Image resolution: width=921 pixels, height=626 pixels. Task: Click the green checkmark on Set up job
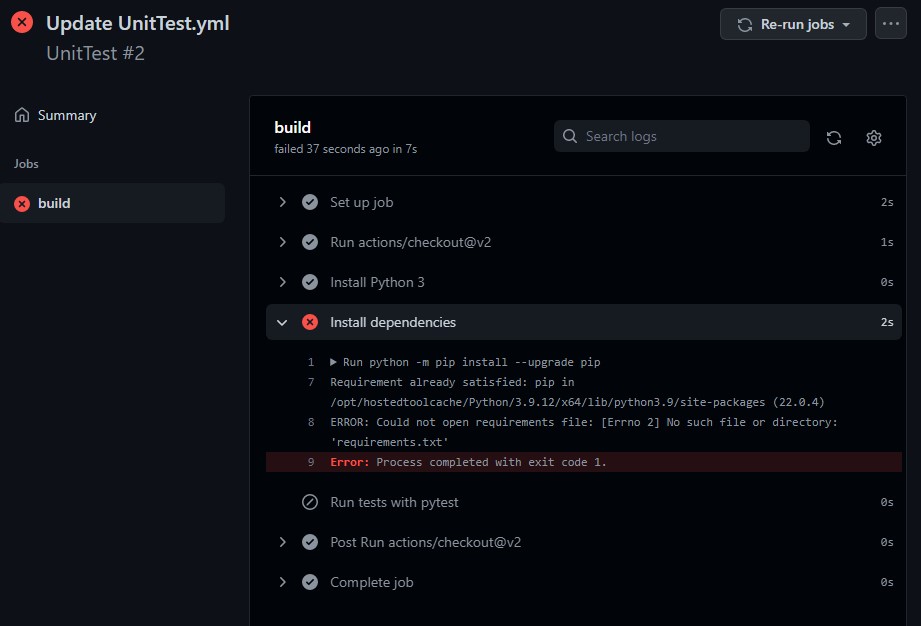310,202
